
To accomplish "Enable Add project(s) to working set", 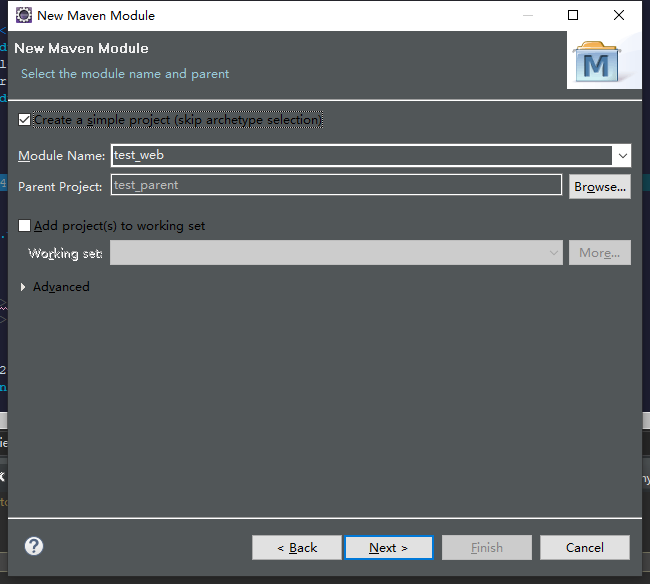I will (x=24, y=226).
